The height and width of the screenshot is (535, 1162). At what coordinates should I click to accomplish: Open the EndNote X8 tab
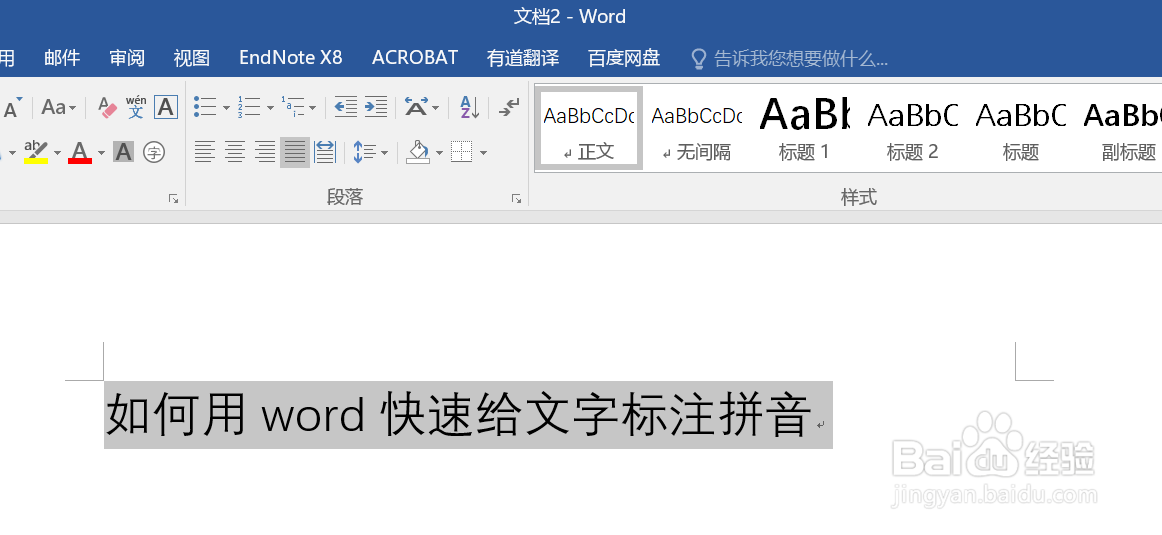coord(290,58)
